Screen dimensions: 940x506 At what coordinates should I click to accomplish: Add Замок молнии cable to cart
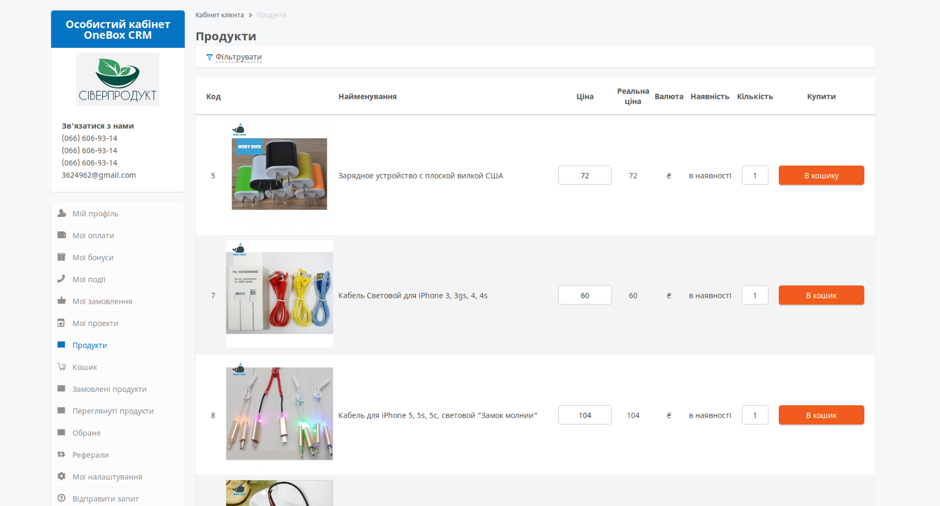[821, 415]
